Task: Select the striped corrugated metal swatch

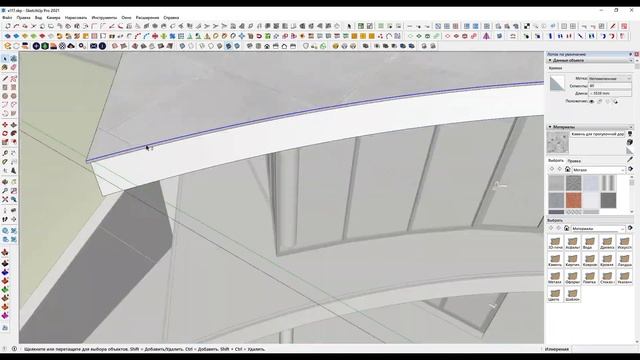Action: point(608,183)
